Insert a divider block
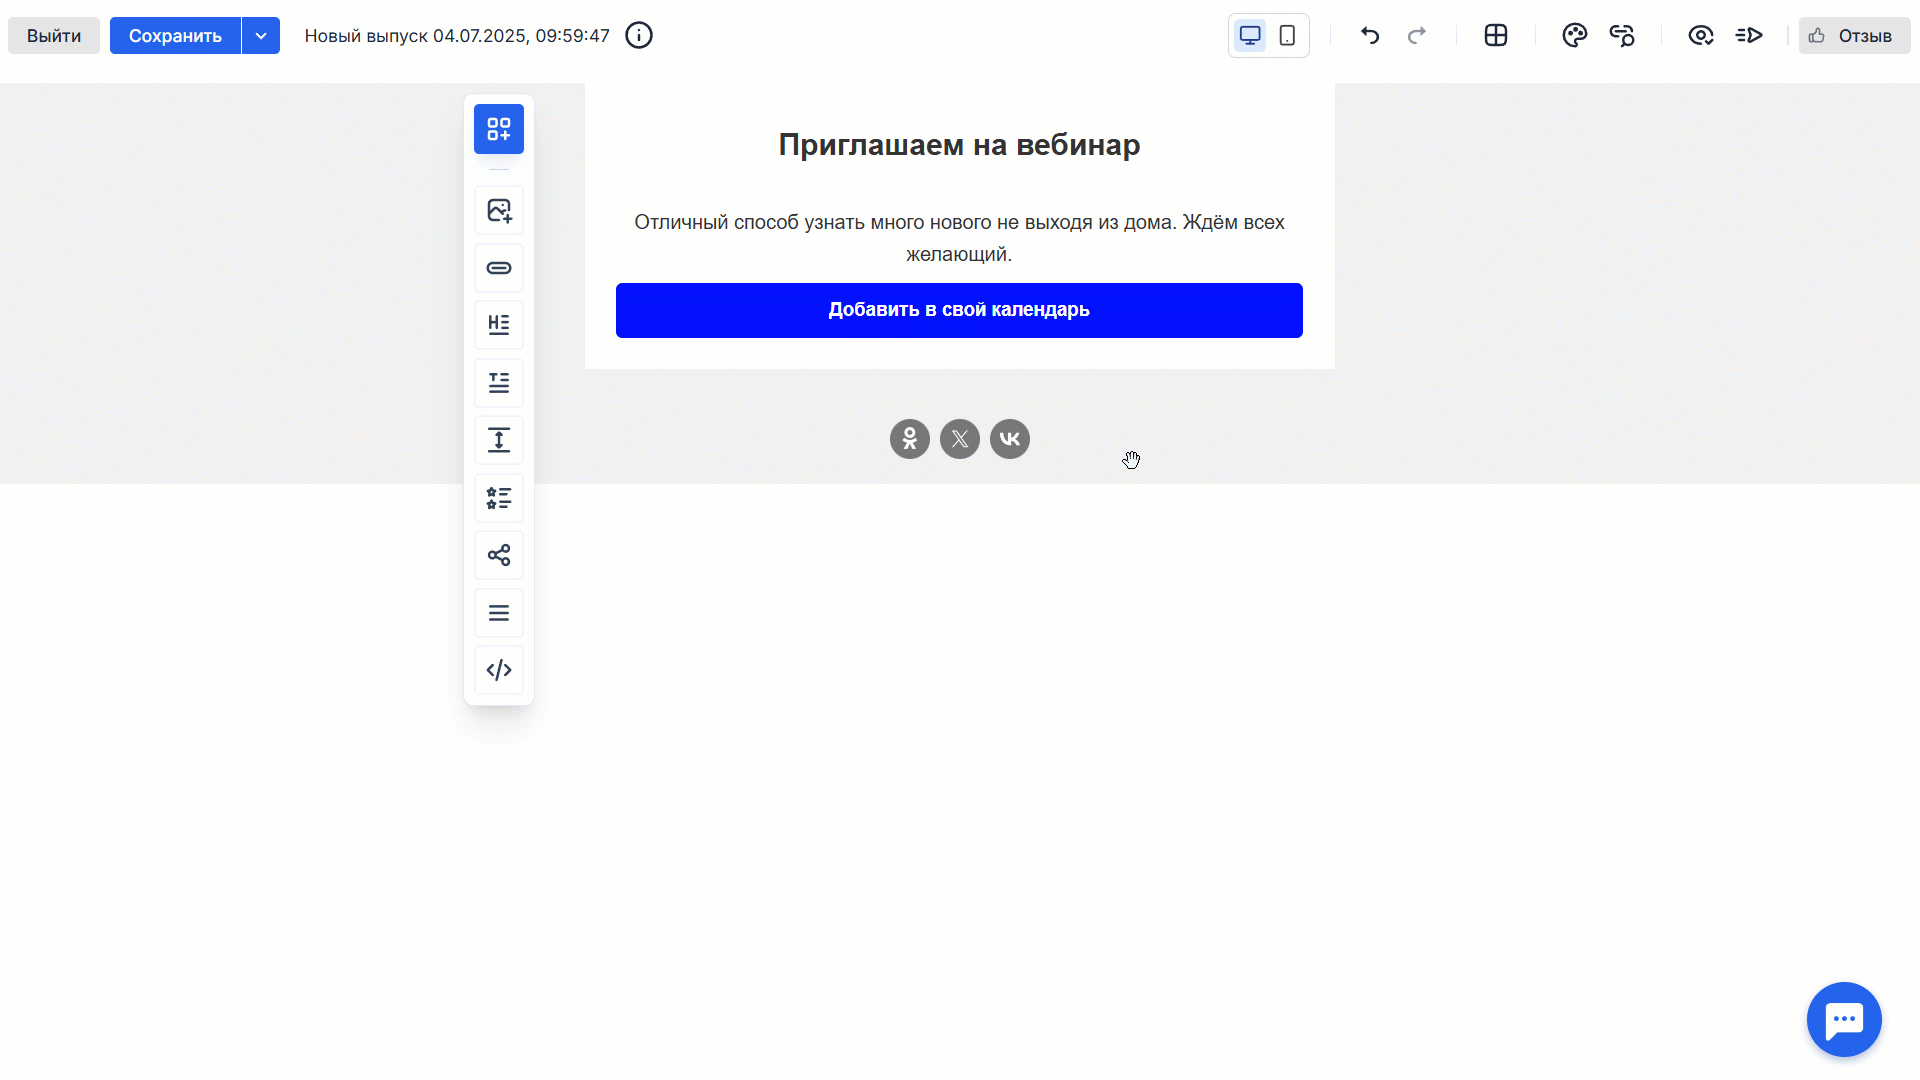This screenshot has width=1920, height=1080. click(x=498, y=613)
